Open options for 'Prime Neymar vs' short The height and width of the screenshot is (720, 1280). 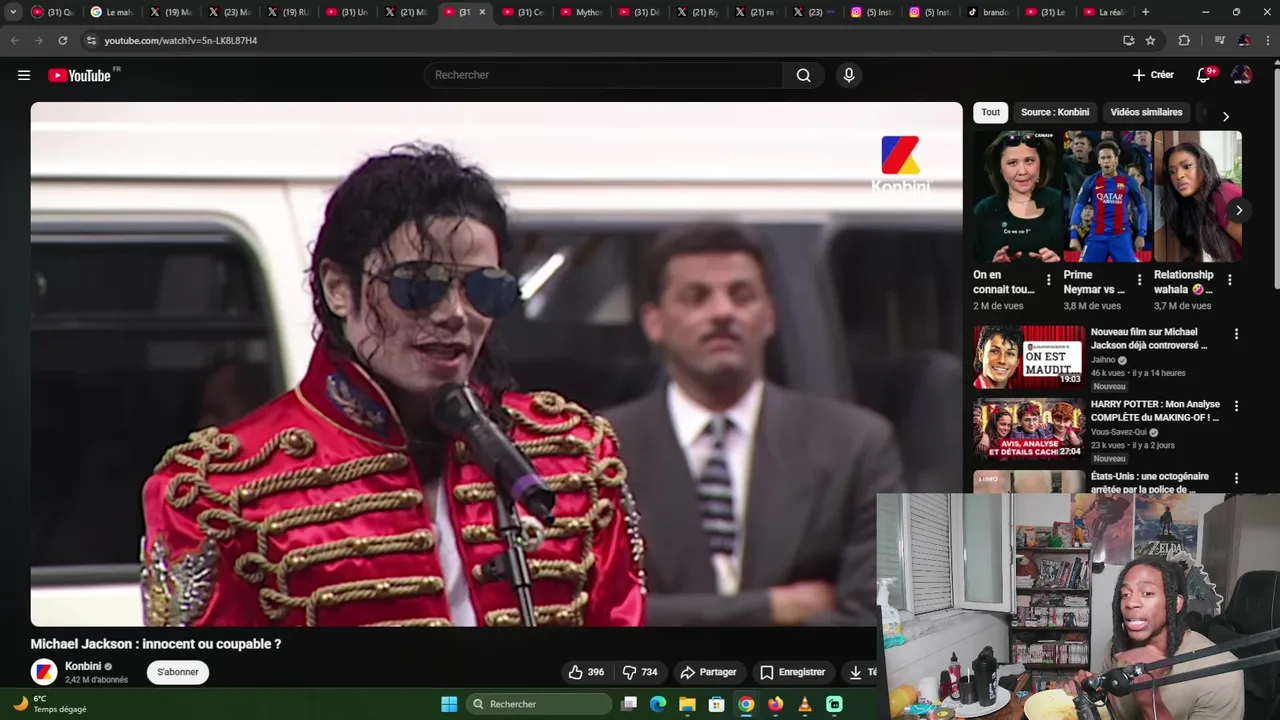coord(1139,280)
